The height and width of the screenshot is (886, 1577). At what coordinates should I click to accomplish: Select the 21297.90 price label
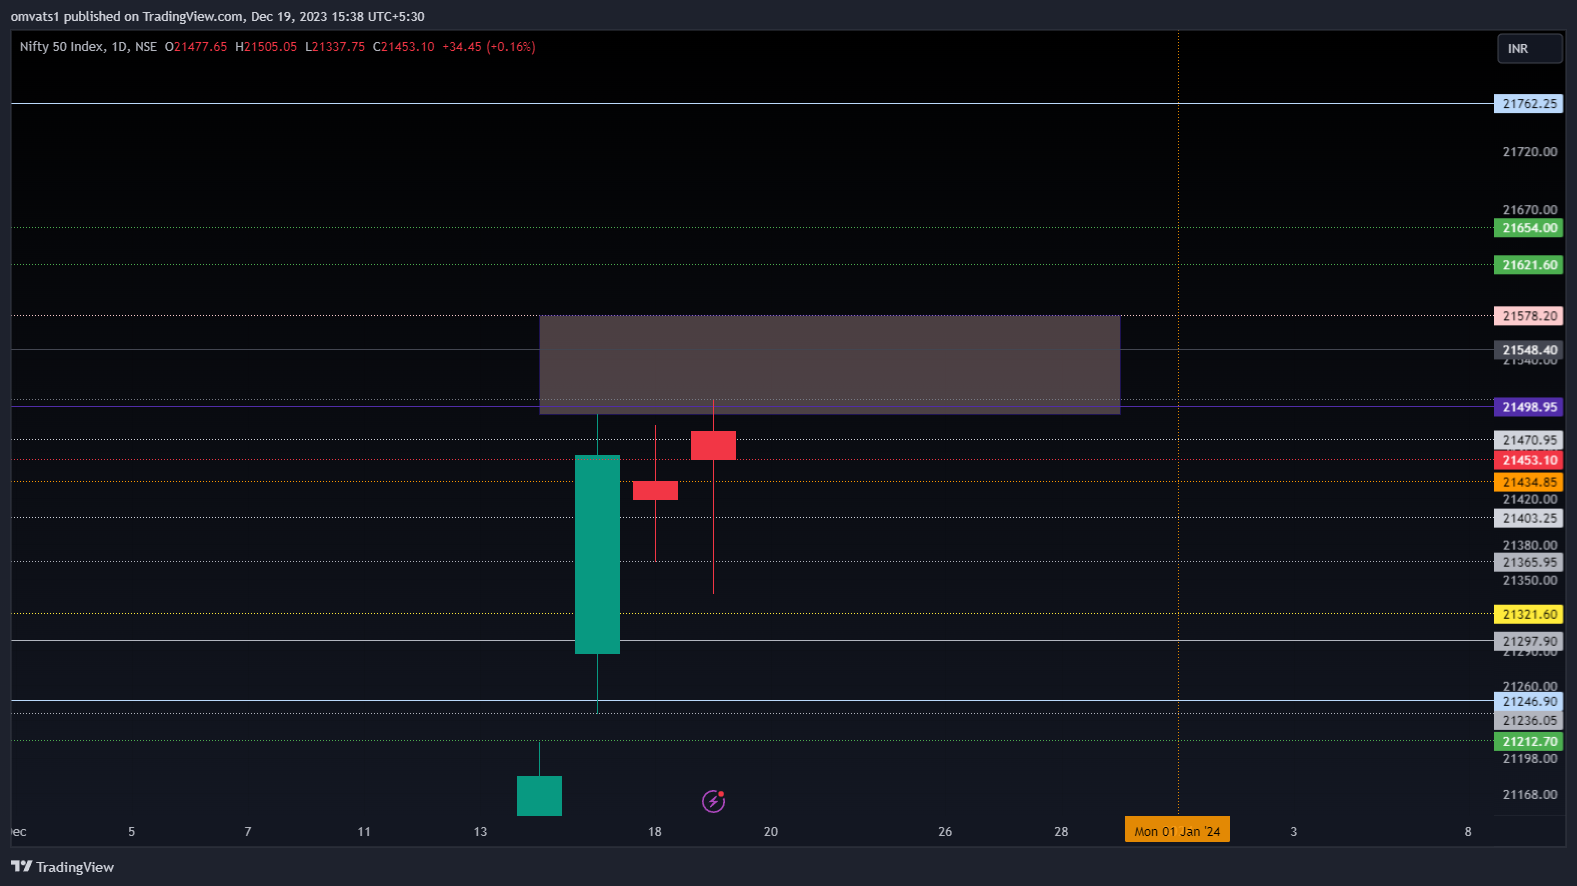point(1528,641)
